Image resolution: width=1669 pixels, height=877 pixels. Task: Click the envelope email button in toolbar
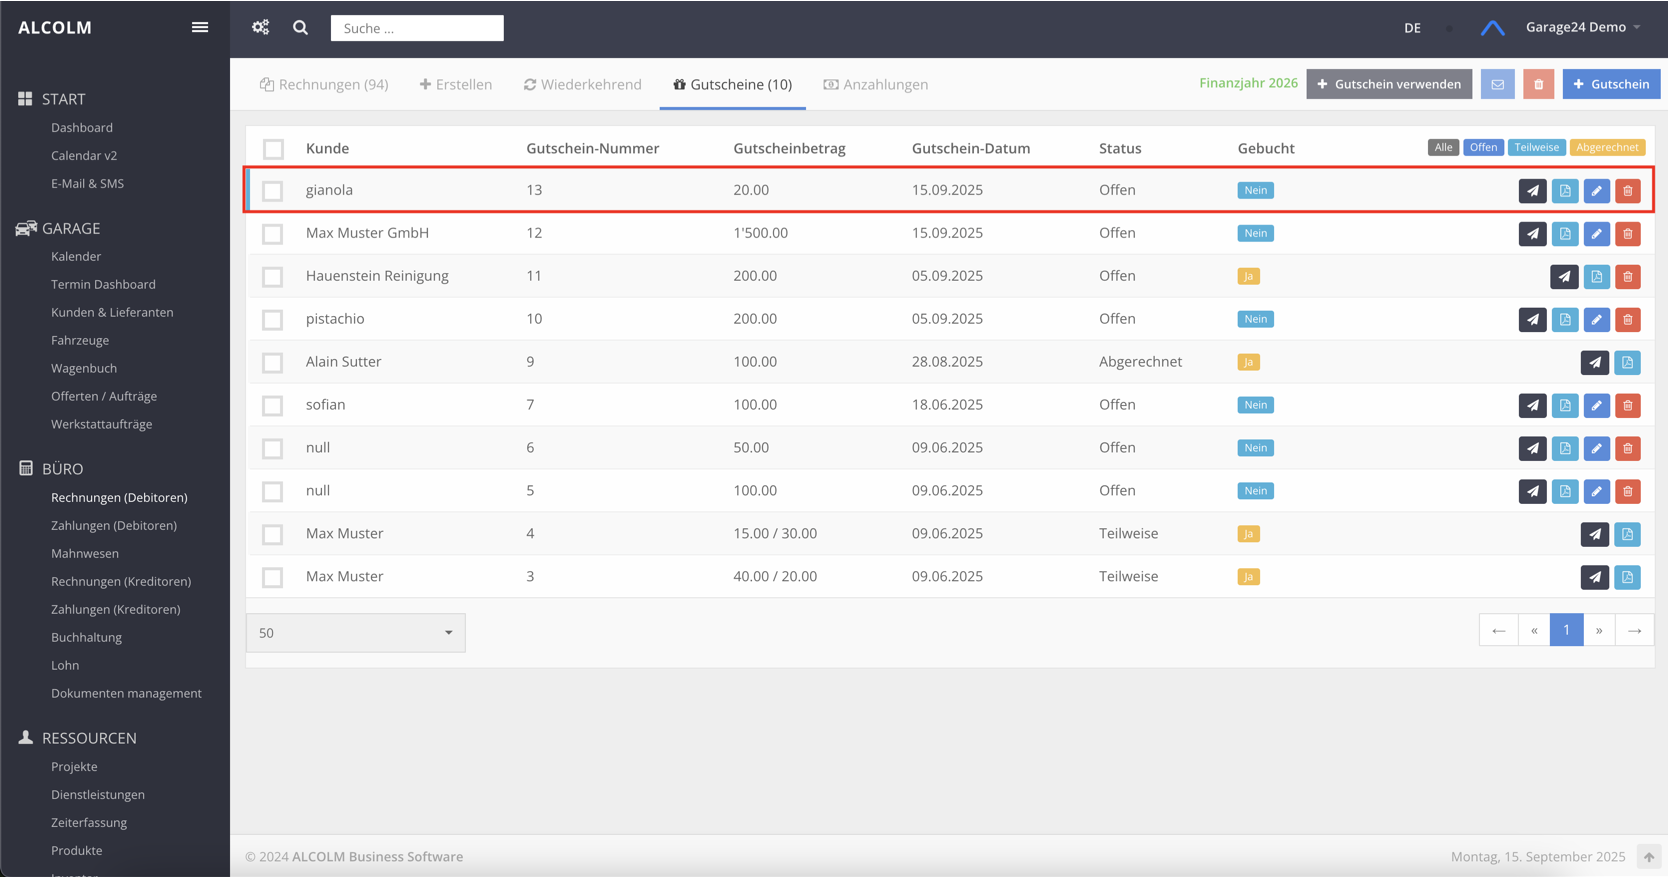[x=1497, y=85]
